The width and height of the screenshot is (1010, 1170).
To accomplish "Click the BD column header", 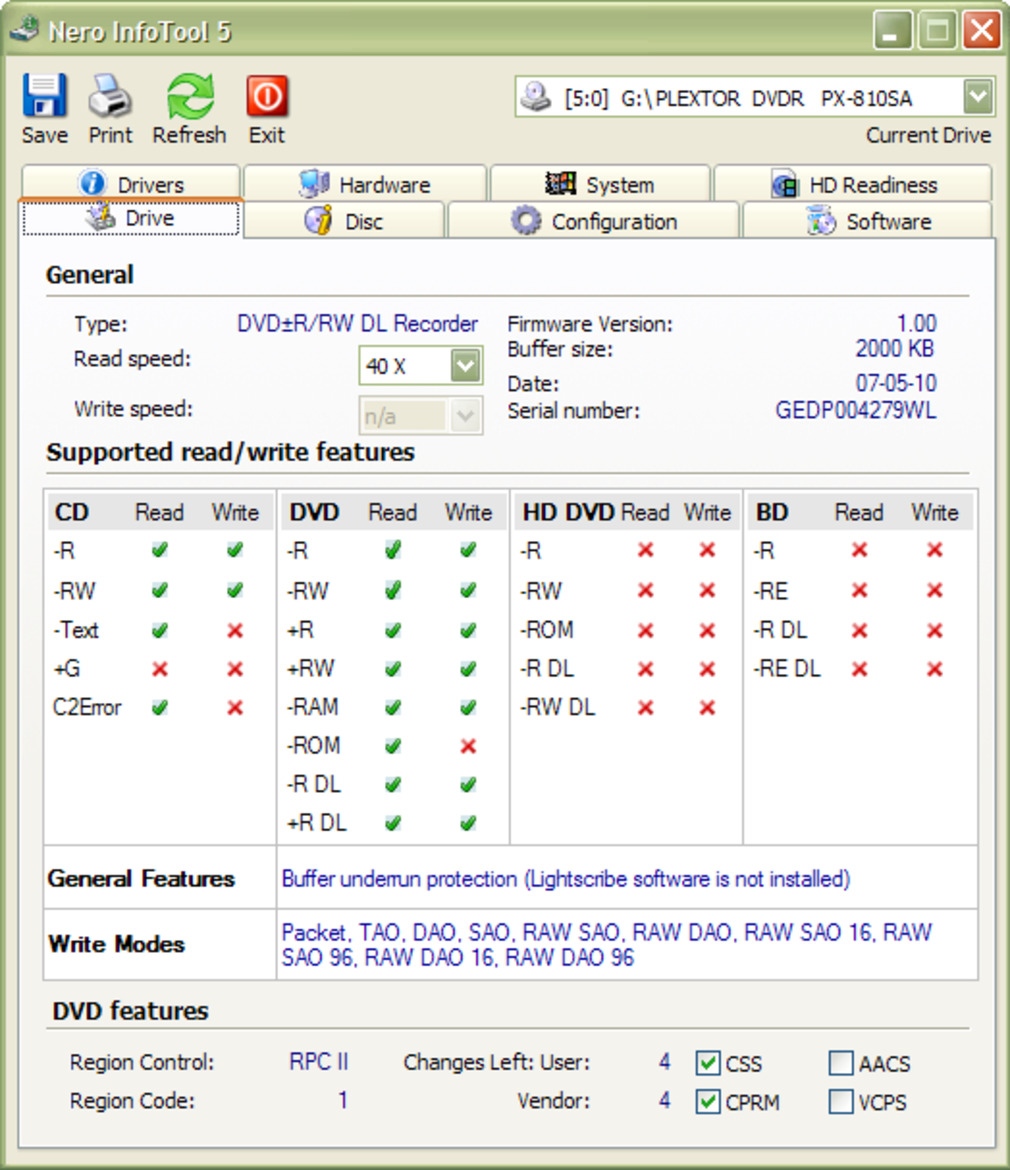I will pos(772,512).
